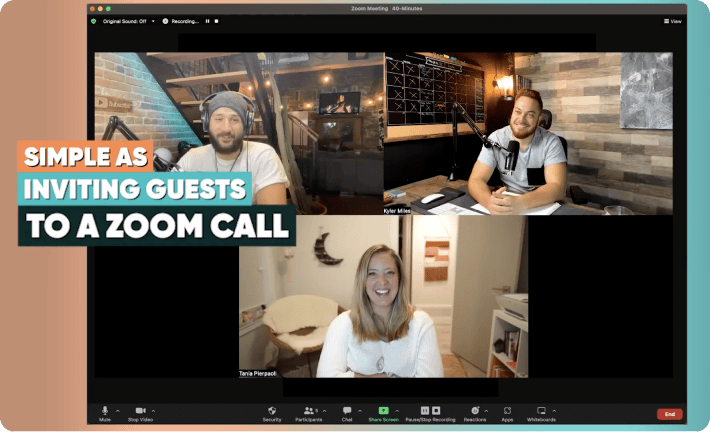Stop recording from the bottom toolbar
710x432 pixels.
click(436, 410)
